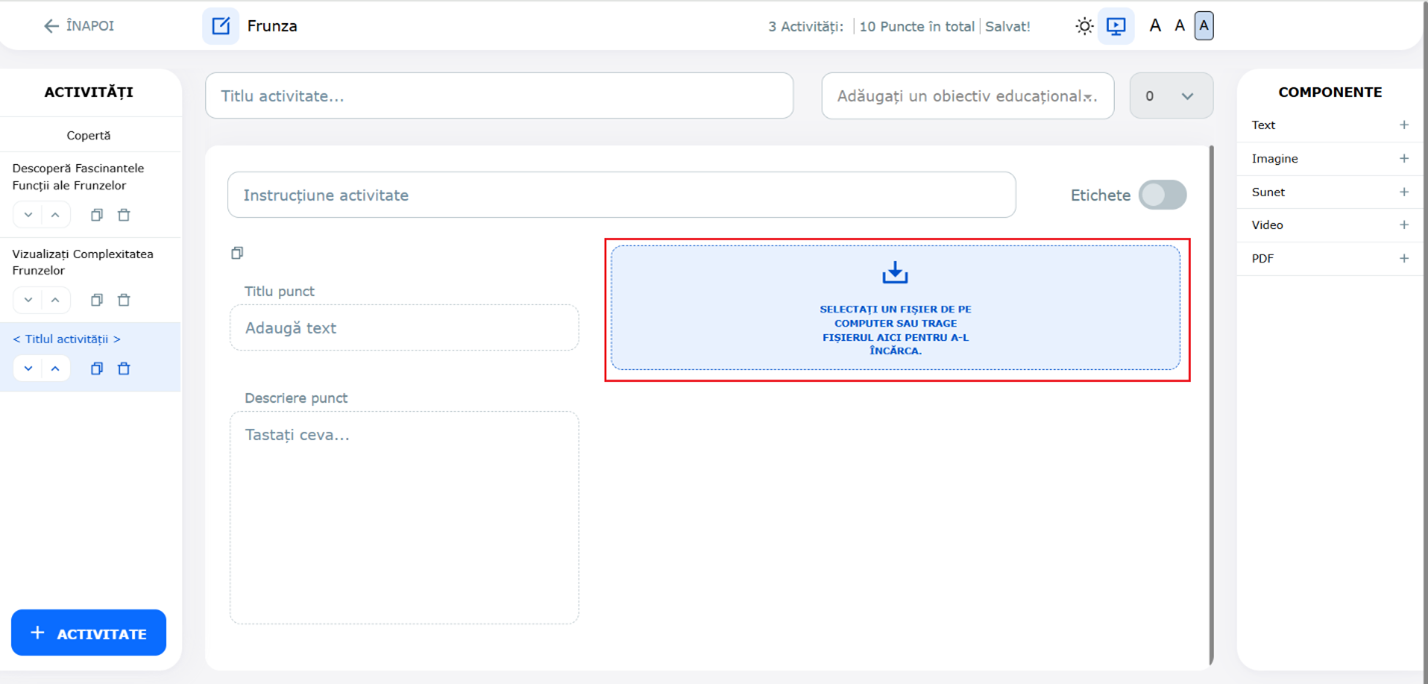Screen dimensions: 1428x684
Task: Click the trash icon for Titlul activității
Action: (x=124, y=369)
